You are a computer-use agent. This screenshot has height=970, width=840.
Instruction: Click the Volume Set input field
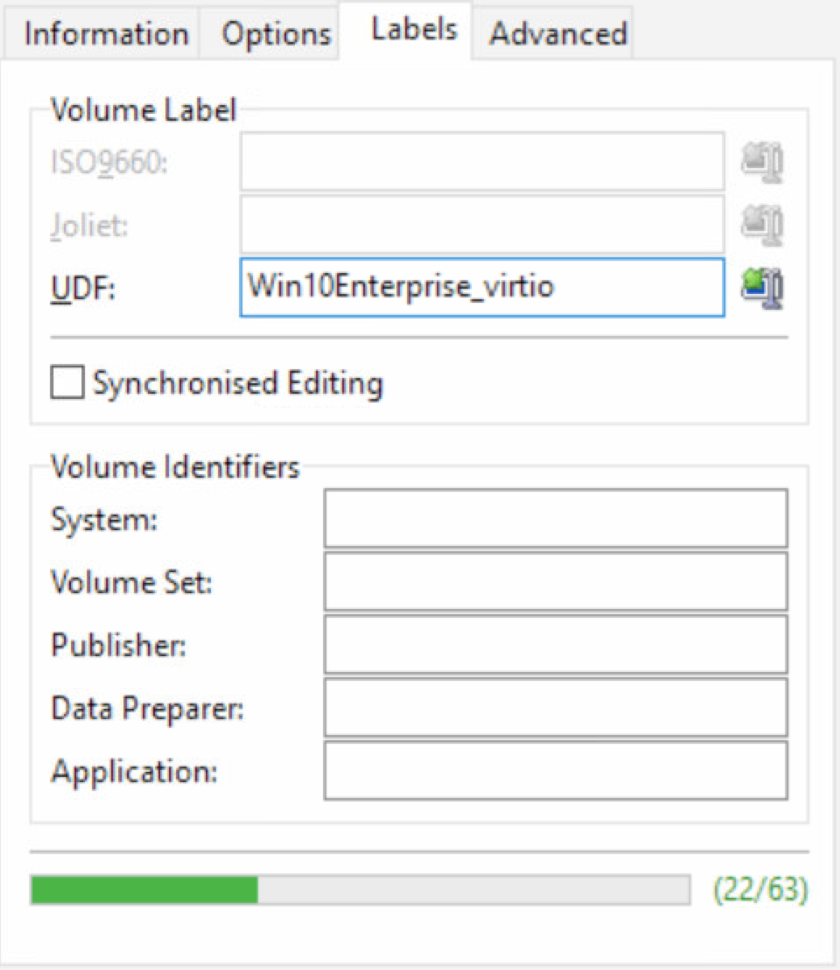(x=555, y=582)
